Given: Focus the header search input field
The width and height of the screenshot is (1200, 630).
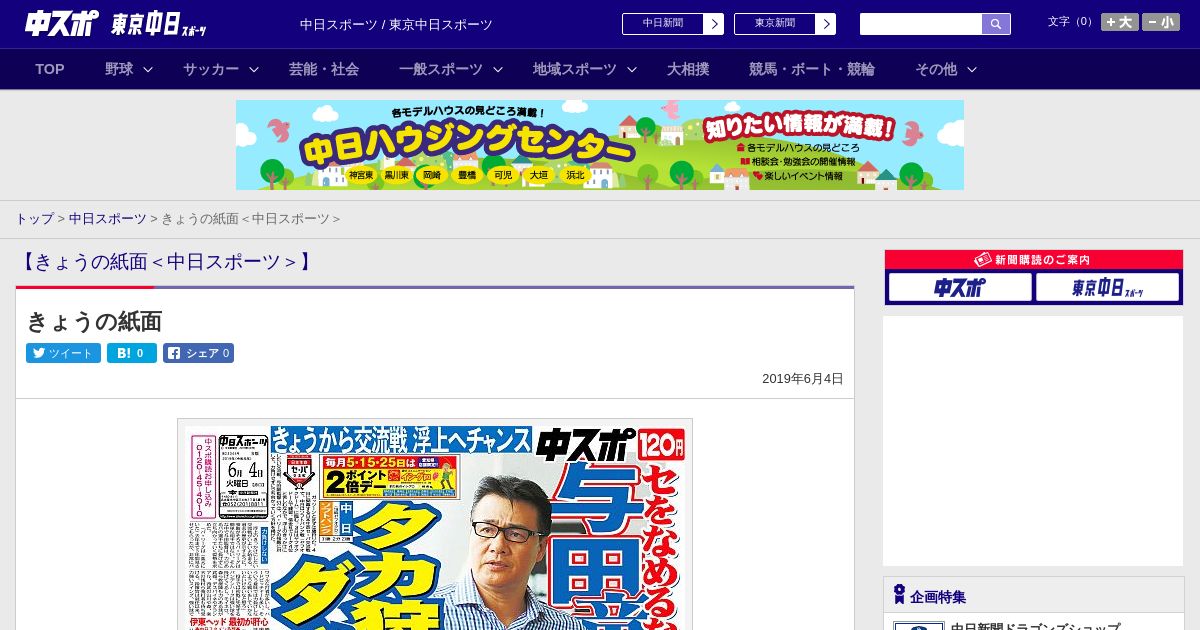Looking at the screenshot, I should tap(921, 24).
